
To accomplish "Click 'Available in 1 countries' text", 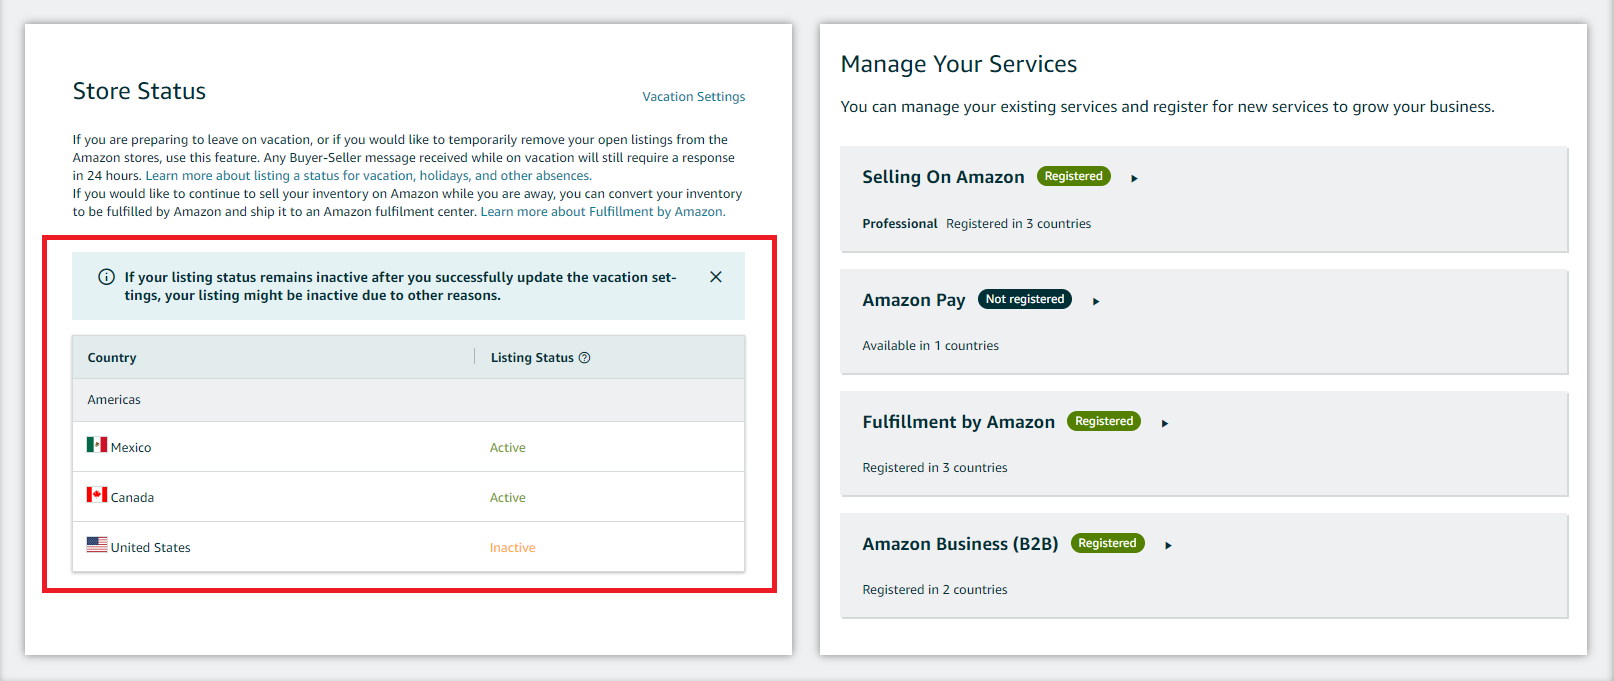I will (930, 346).
